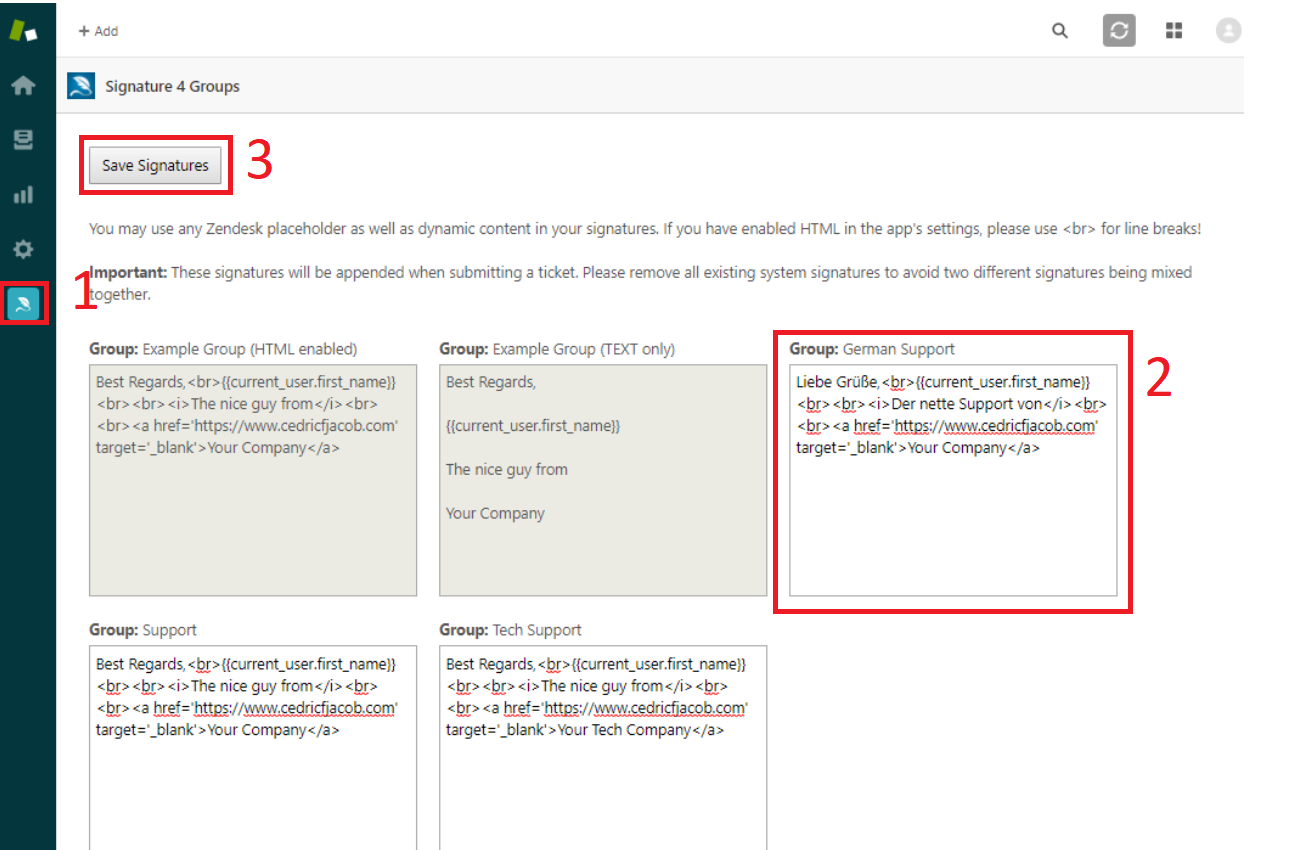Viewport: 1300px width, 850px height.
Task: Open the Views tickets icon in sidebar
Action: pos(23,141)
